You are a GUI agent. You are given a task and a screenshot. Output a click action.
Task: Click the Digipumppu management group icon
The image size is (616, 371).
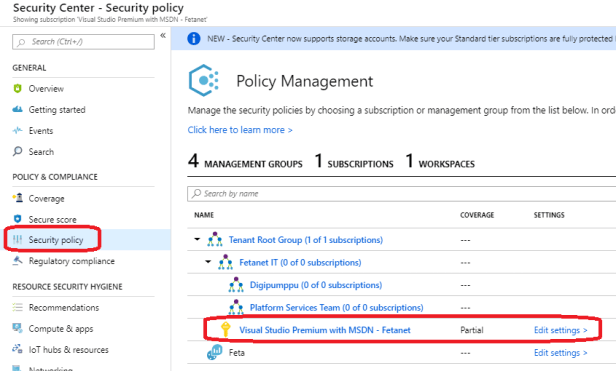pyautogui.click(x=236, y=285)
